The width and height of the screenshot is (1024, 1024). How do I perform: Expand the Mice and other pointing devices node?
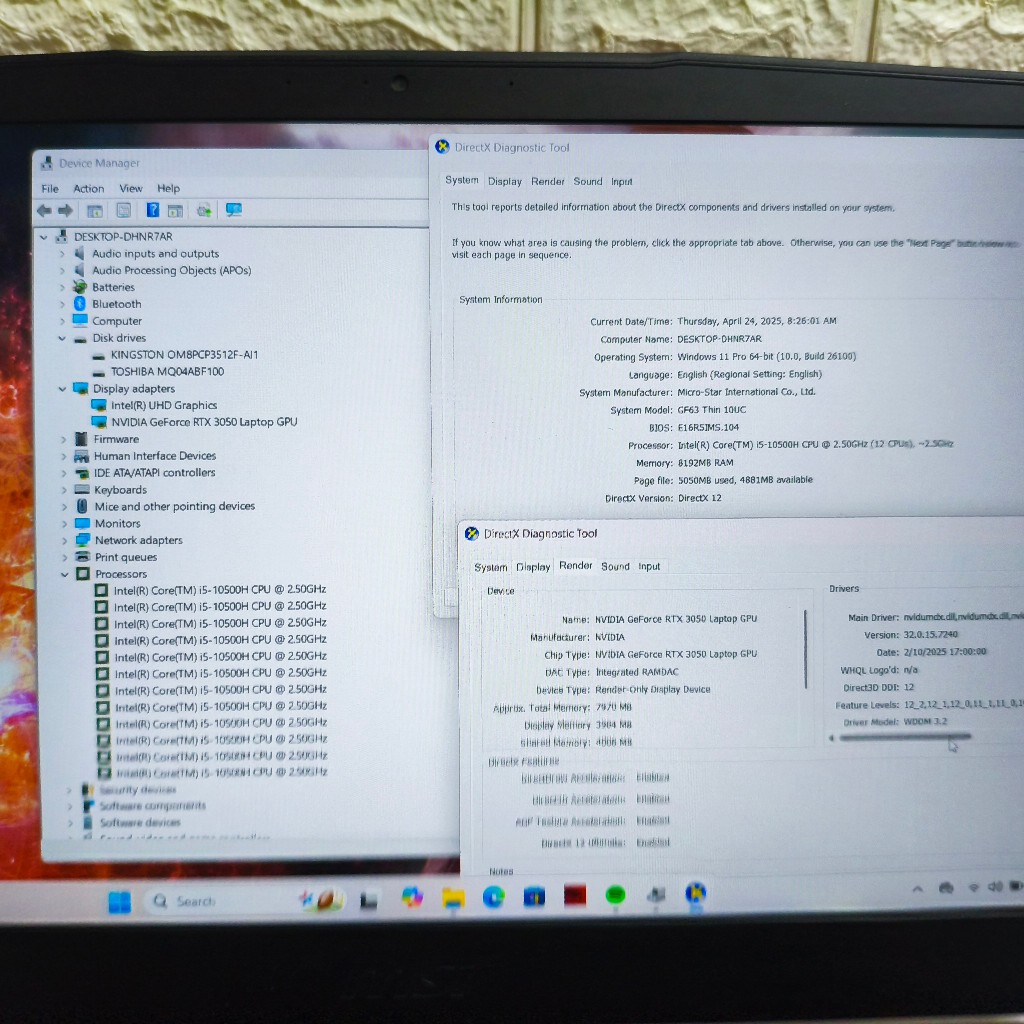click(64, 507)
